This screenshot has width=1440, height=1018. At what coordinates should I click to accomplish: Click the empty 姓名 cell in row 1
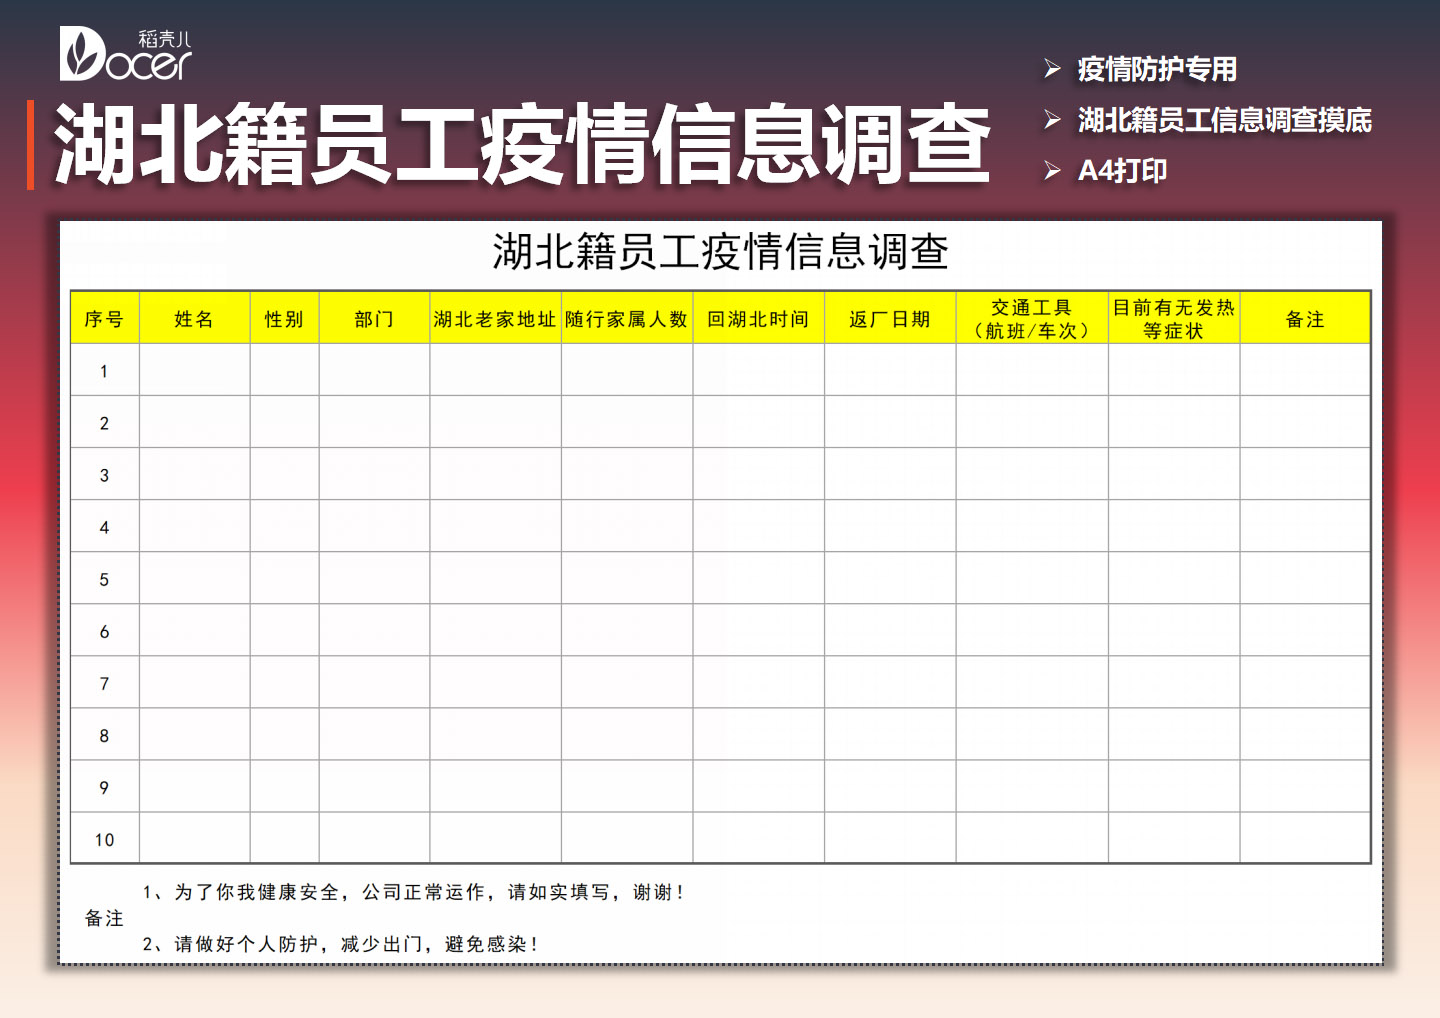click(x=192, y=370)
